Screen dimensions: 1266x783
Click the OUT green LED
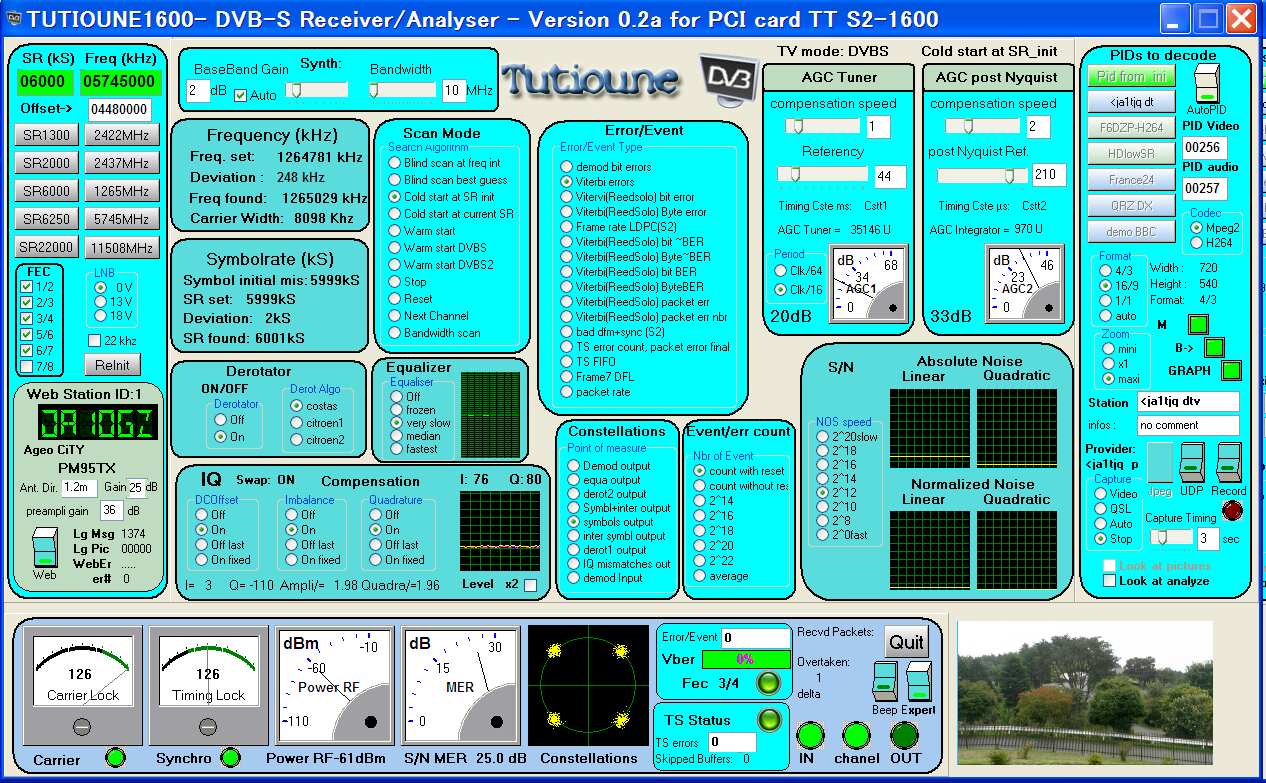coord(905,736)
